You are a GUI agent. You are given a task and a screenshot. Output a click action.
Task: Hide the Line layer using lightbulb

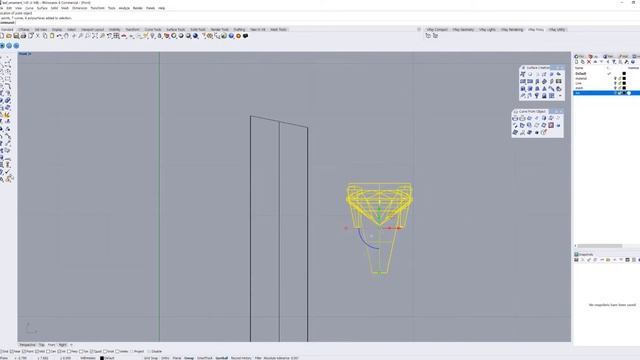click(x=615, y=83)
